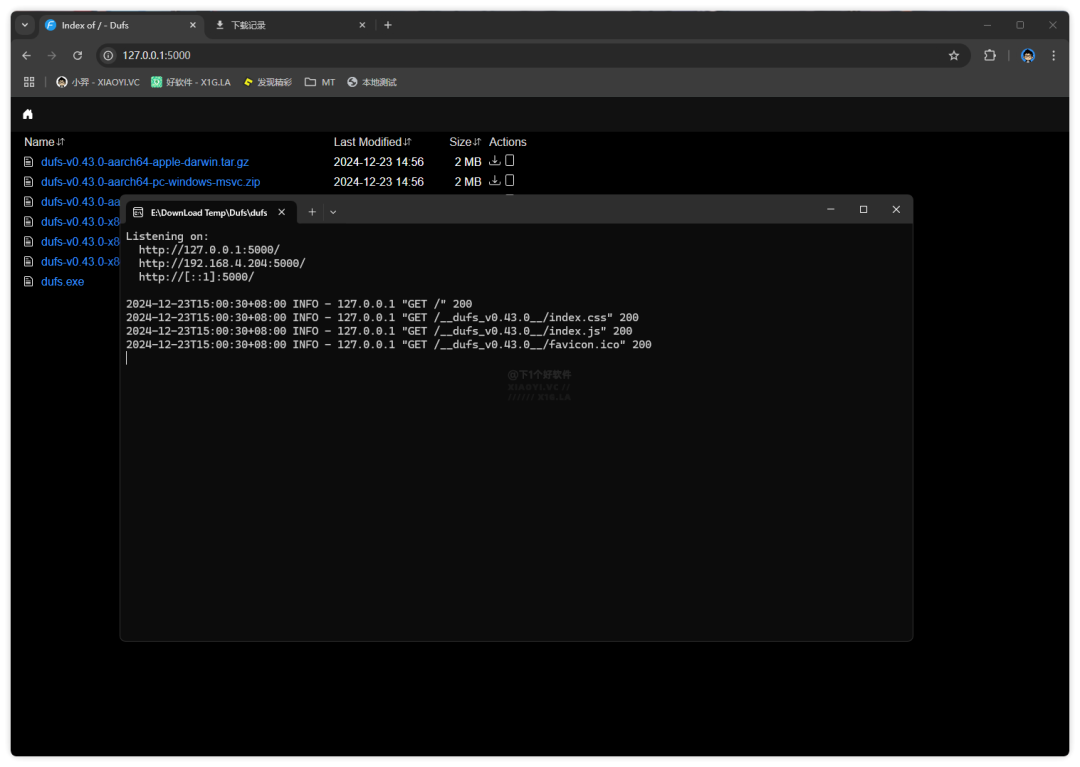The image size is (1080, 767).
Task: Reload the page with the refresh icon
Action: click(77, 56)
